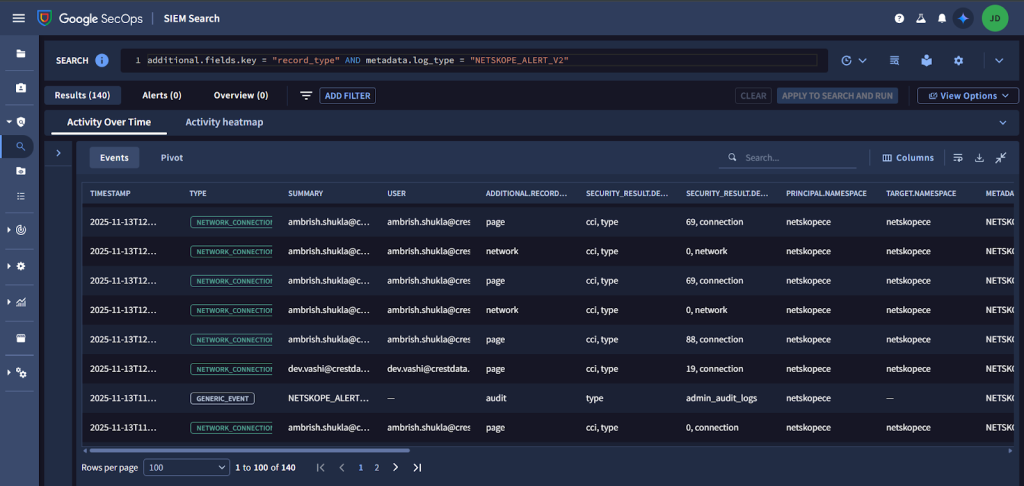Click the UDM search query field
Viewport: 1024px width, 486px height.
click(x=482, y=60)
